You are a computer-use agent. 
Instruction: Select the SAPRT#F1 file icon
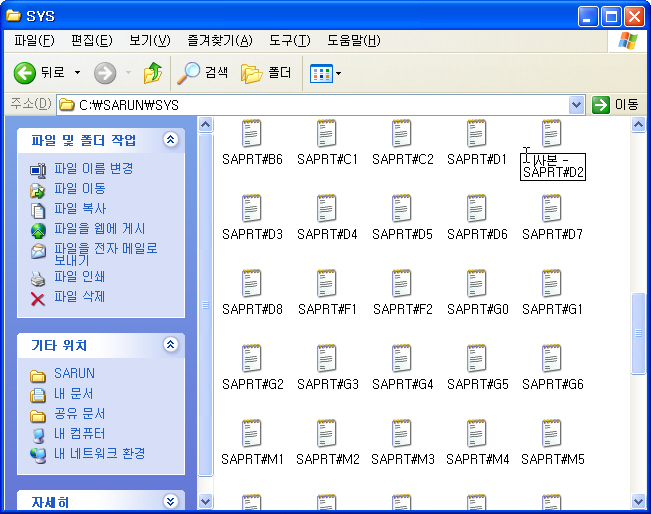[x=327, y=283]
